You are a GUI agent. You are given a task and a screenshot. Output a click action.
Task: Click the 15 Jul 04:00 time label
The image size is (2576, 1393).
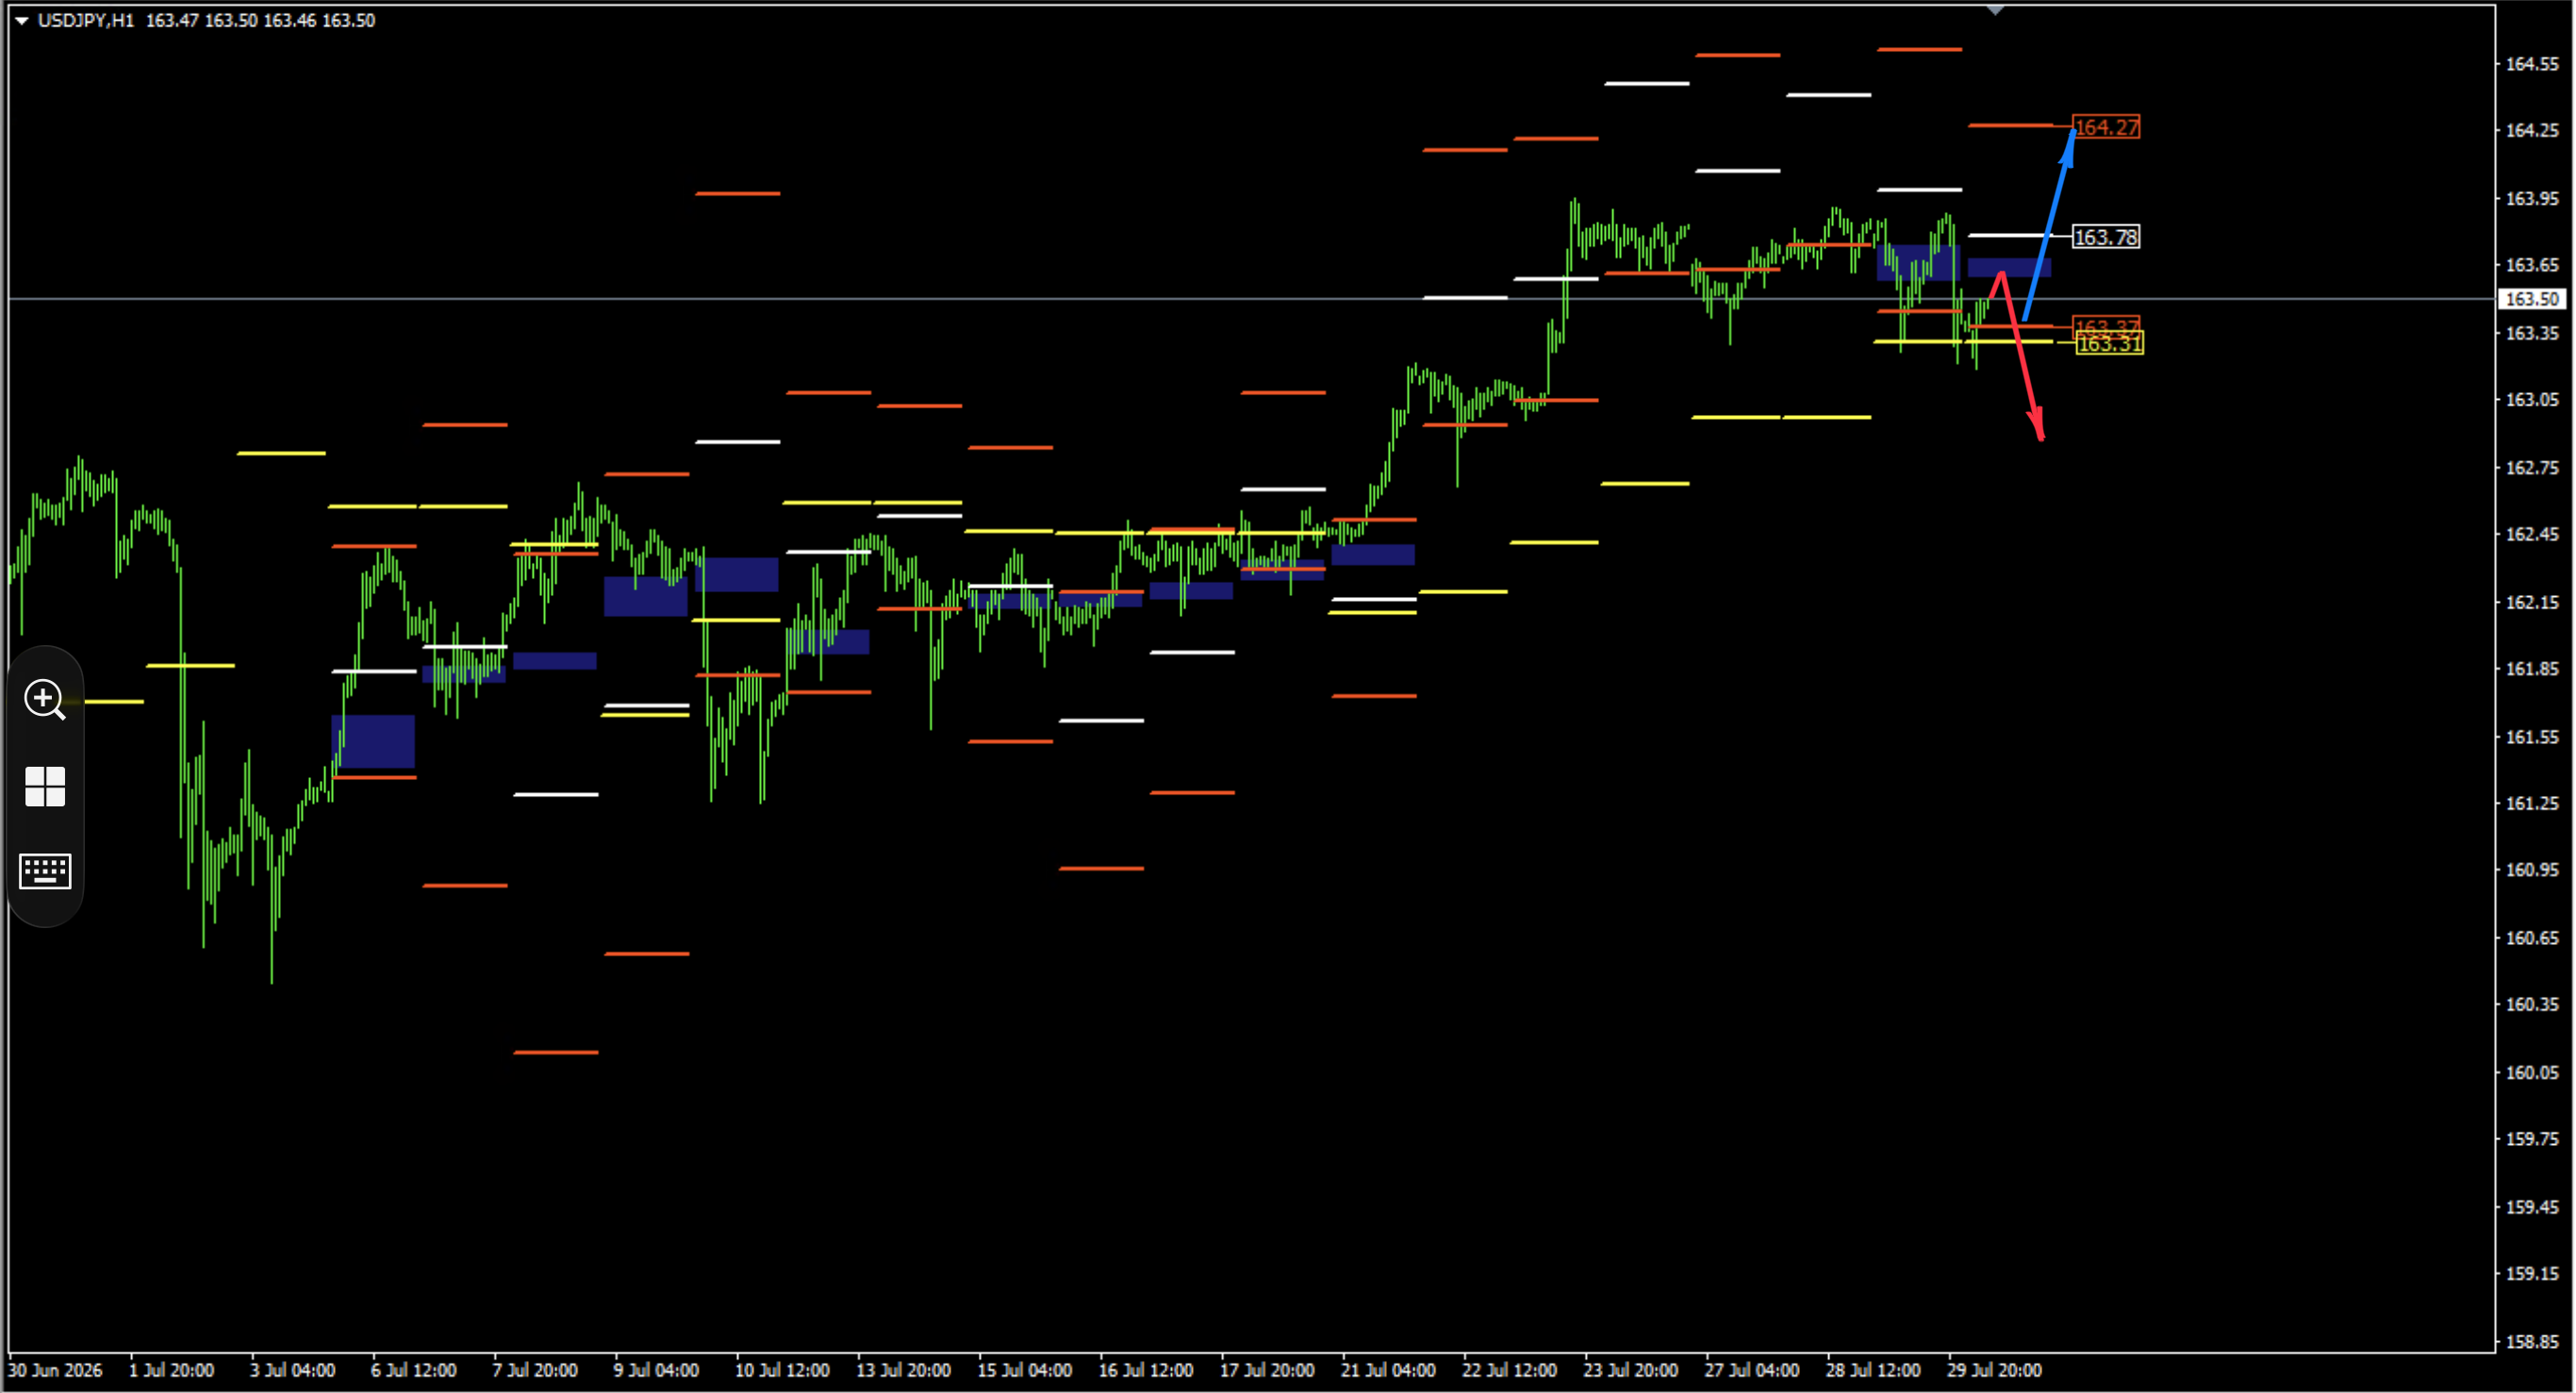coord(1024,1370)
